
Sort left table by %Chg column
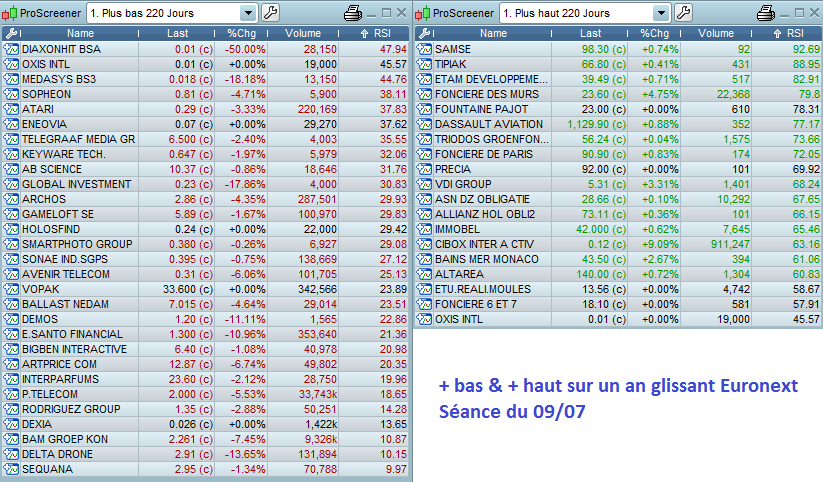pyautogui.click(x=241, y=34)
